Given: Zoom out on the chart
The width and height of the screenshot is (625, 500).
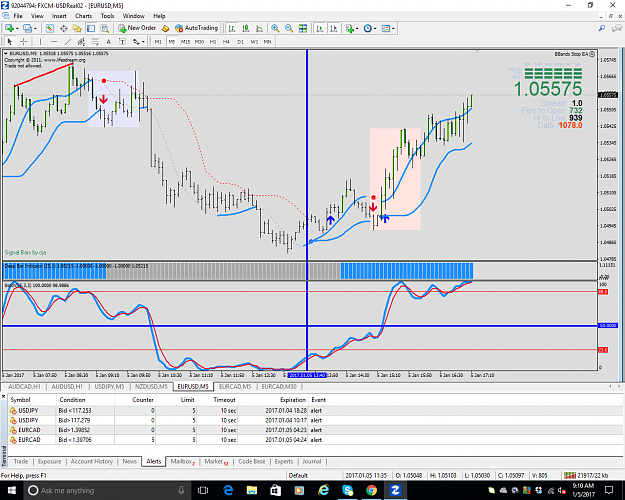Looking at the screenshot, I should [x=289, y=28].
